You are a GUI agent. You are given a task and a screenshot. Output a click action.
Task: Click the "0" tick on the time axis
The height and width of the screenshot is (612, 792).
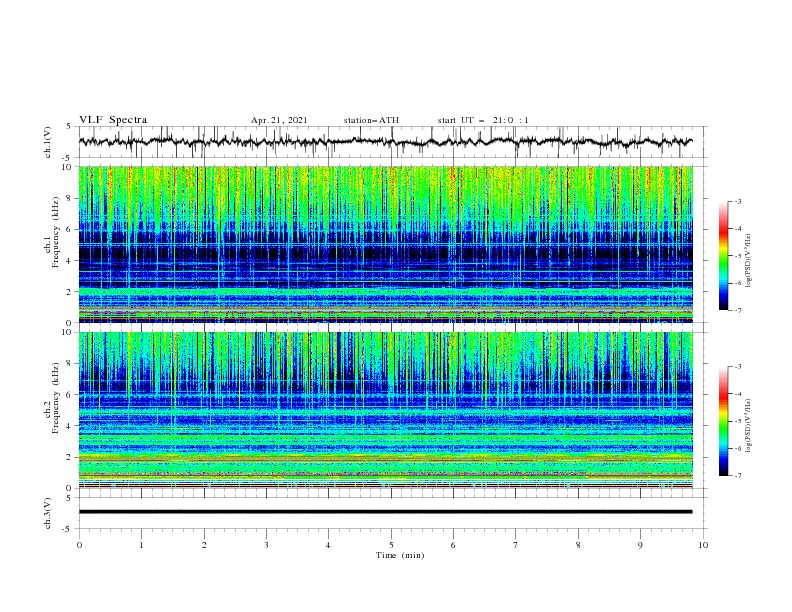(79, 545)
